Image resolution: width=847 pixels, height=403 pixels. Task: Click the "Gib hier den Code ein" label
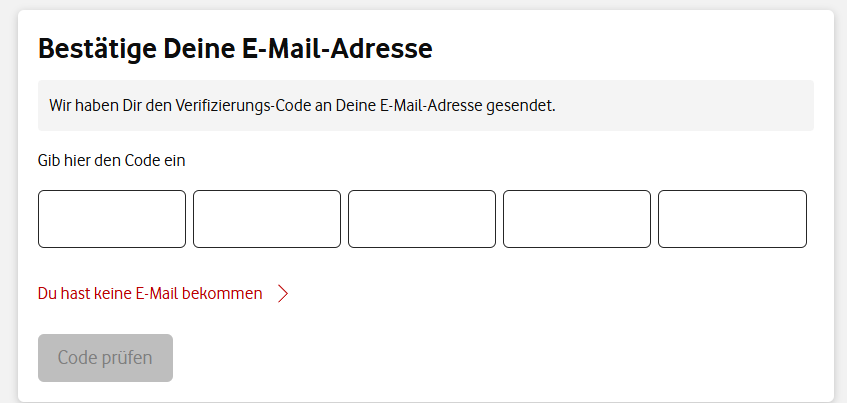112,160
